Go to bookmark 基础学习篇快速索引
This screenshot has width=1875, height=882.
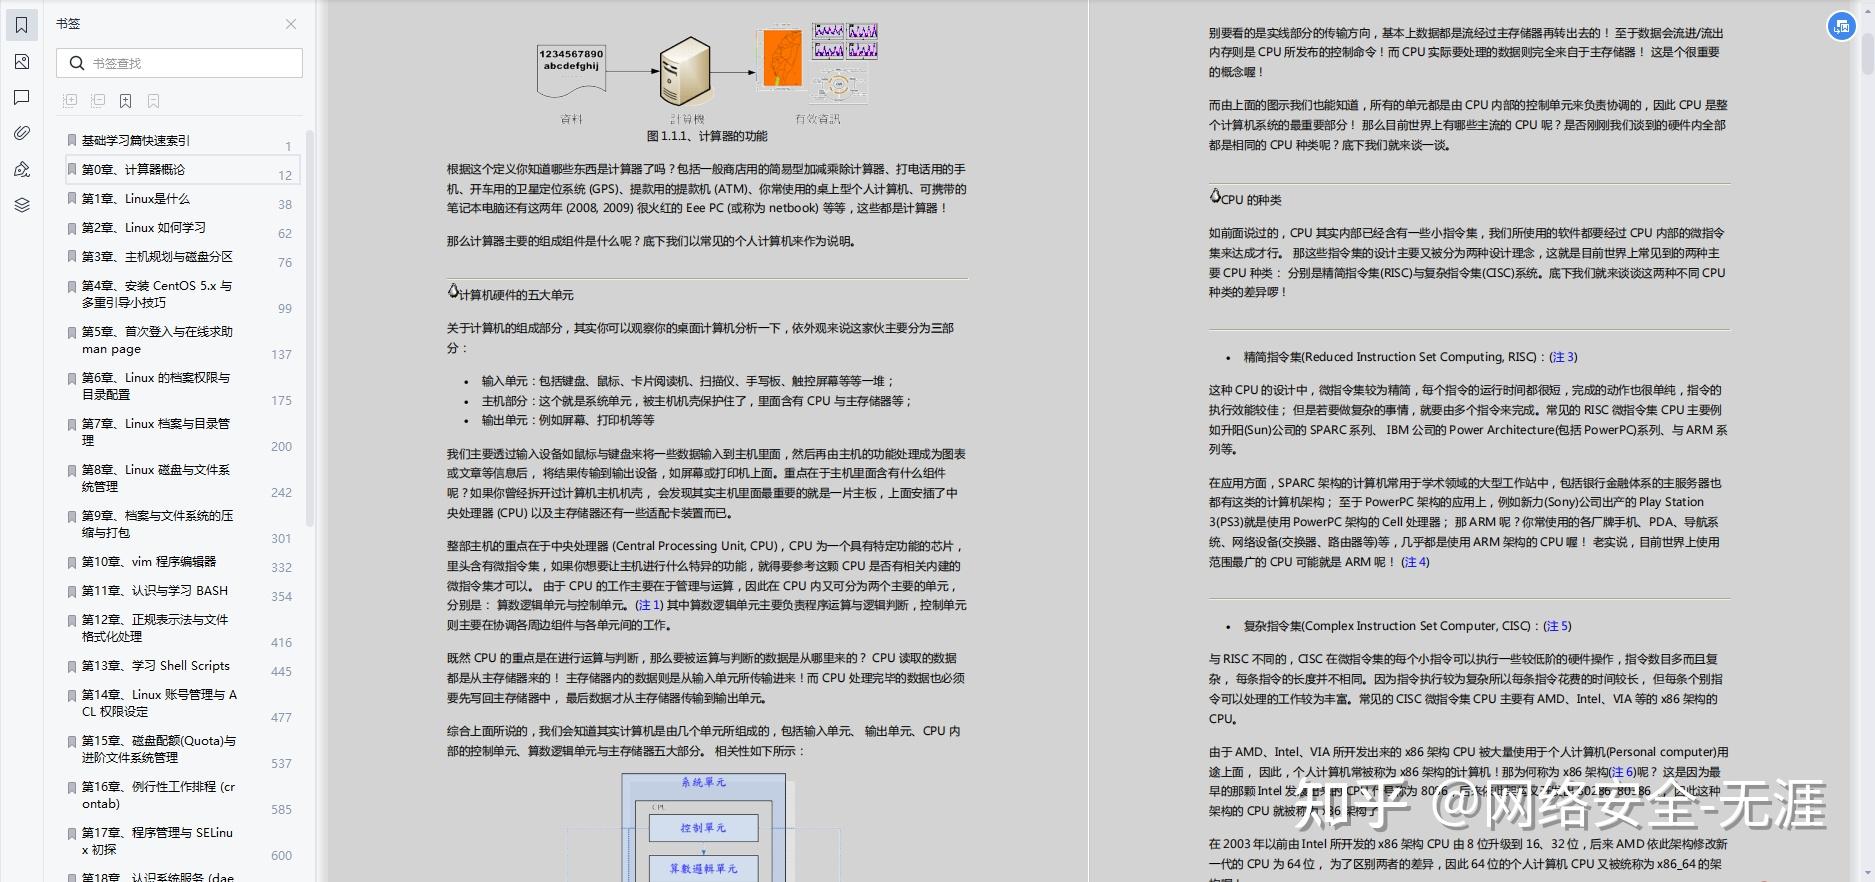click(x=136, y=141)
